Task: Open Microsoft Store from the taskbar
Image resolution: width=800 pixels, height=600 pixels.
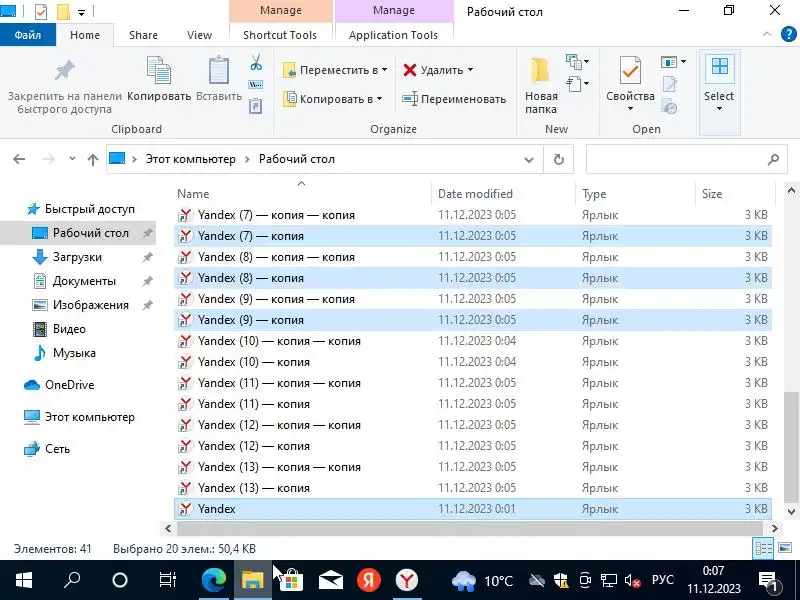Action: (291, 580)
